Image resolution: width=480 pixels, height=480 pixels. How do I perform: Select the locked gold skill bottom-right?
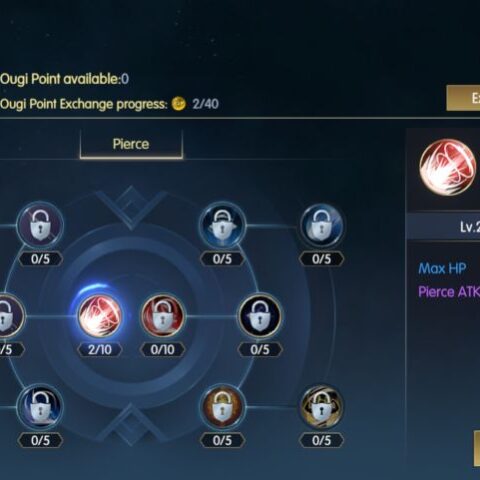321,407
